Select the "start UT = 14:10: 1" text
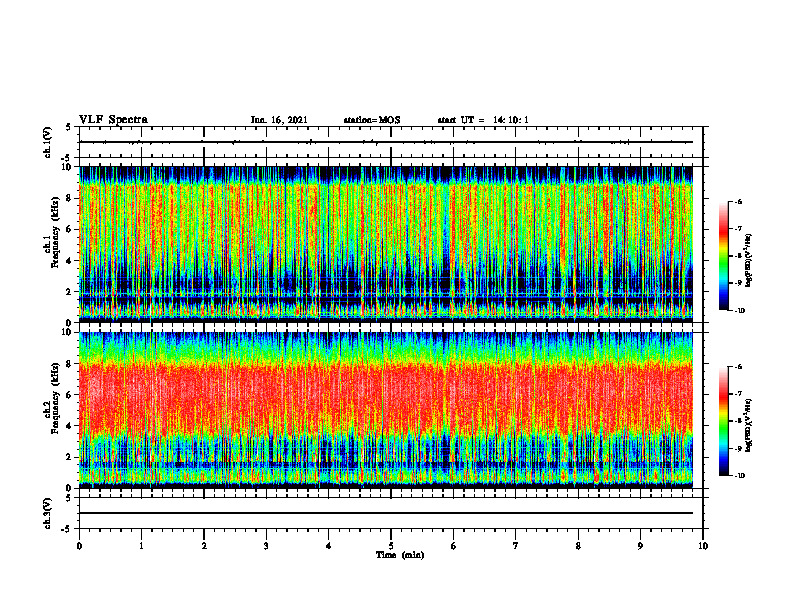792x612 pixels. [x=483, y=120]
